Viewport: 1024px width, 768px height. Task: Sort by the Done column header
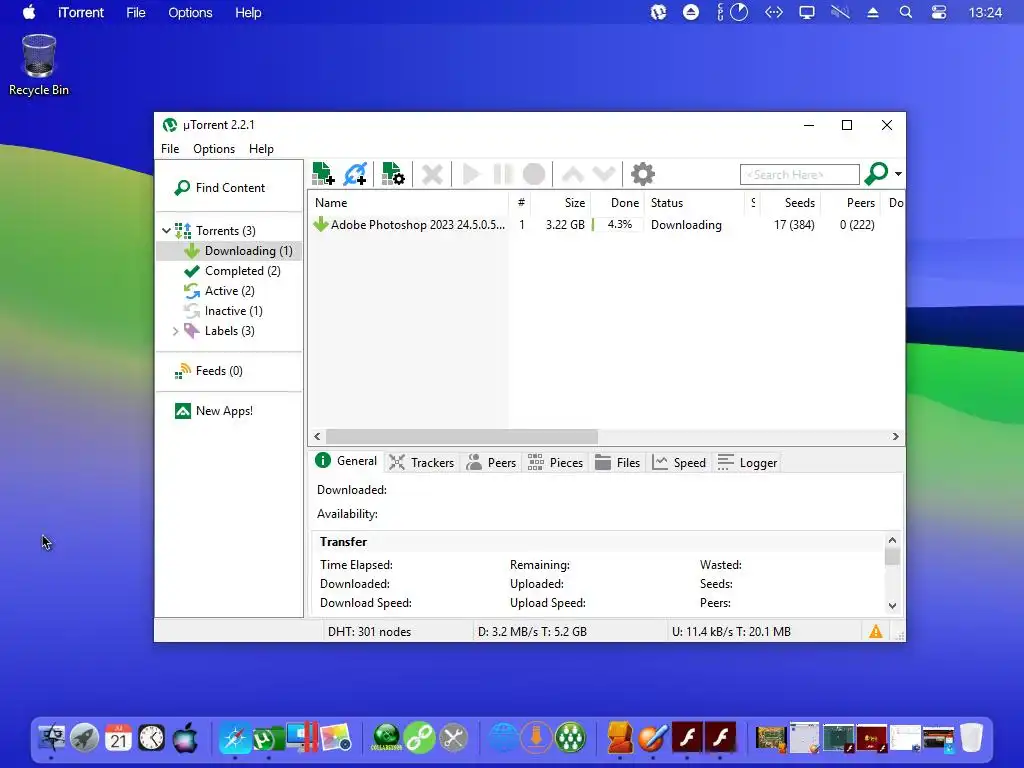[618, 203]
